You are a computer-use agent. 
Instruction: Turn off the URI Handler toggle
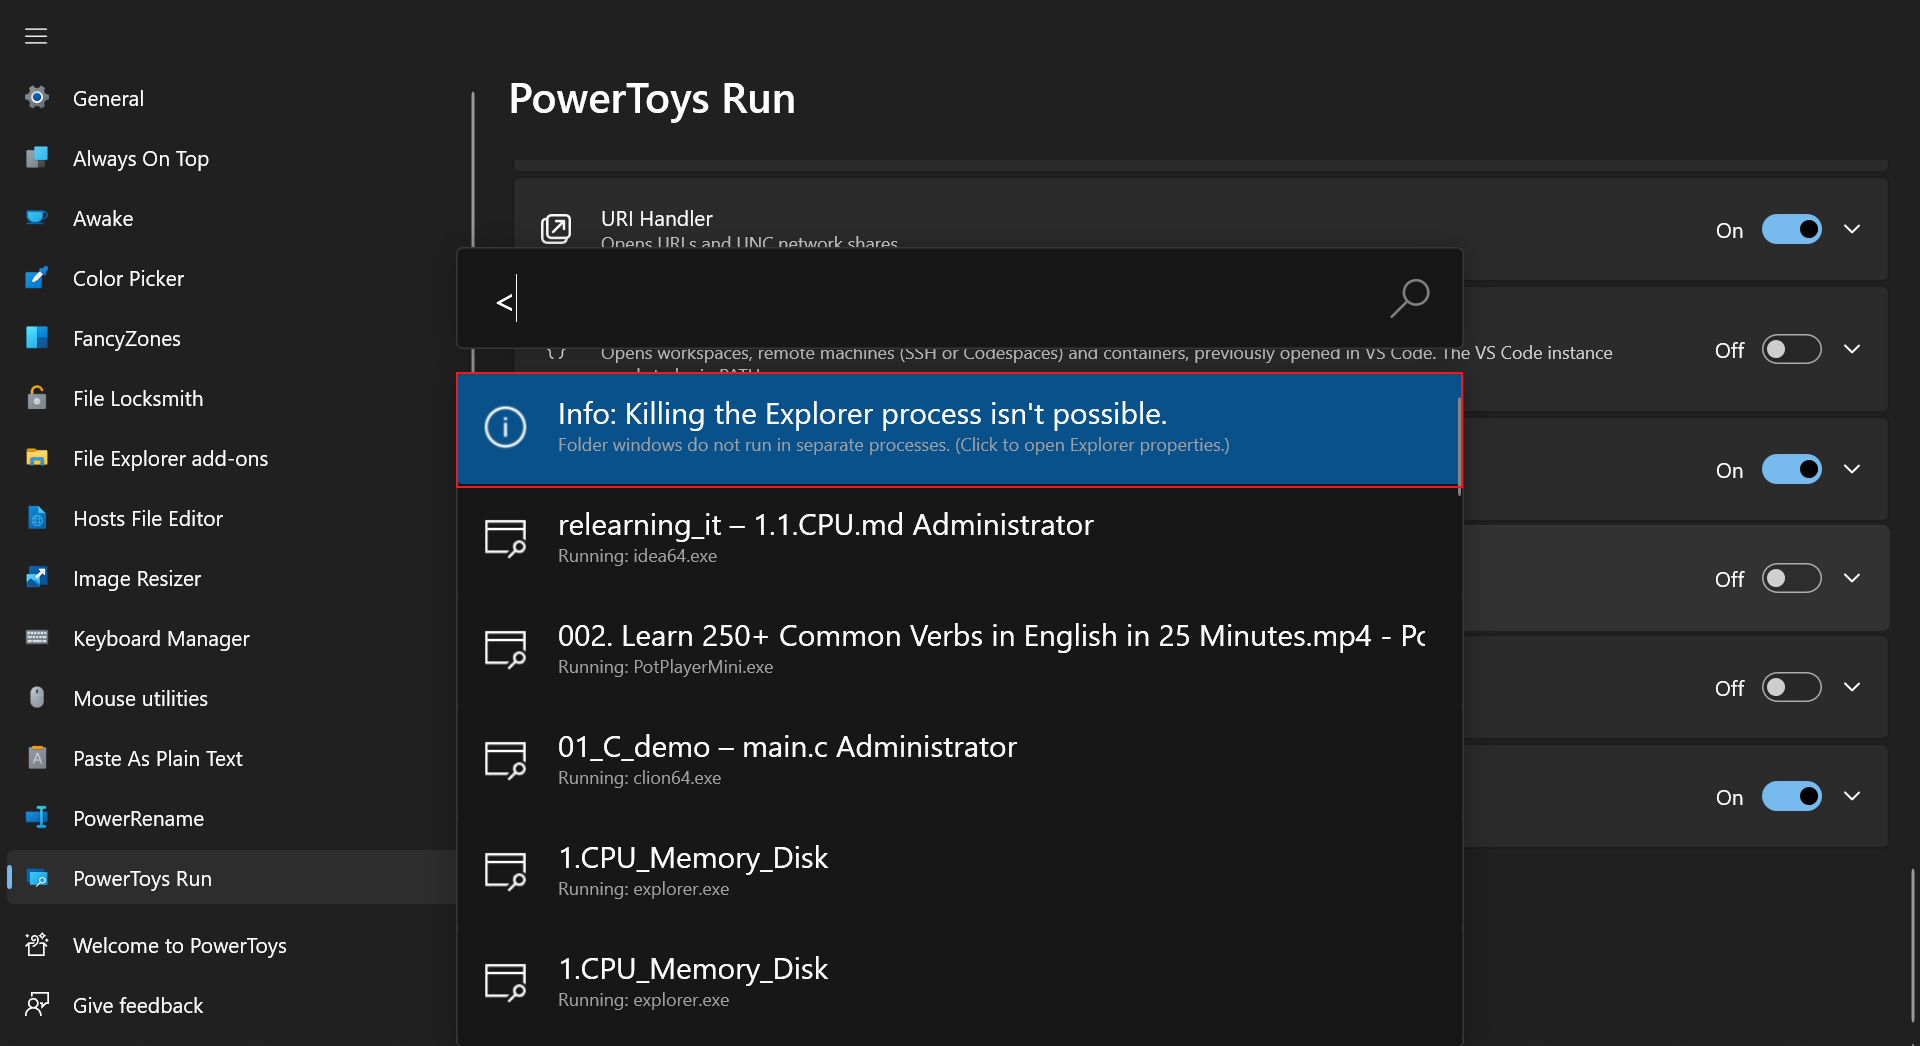pos(1792,229)
